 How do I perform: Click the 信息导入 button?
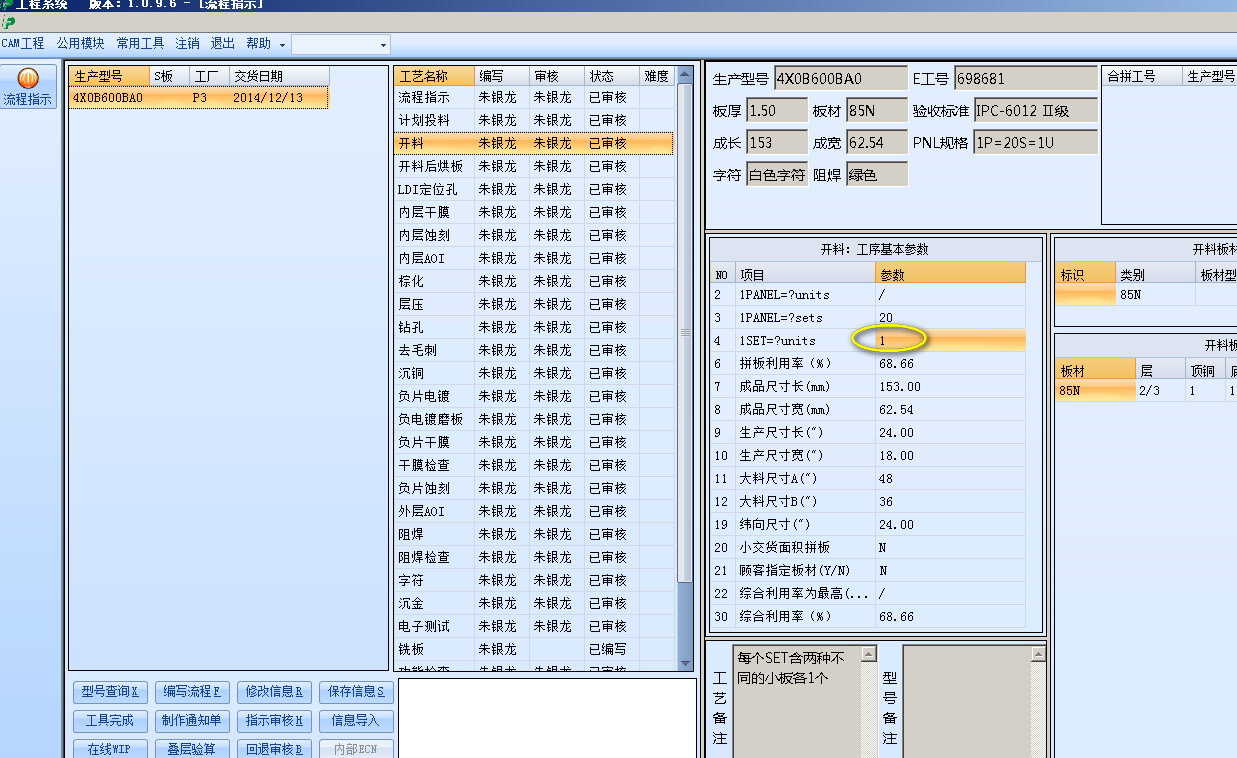click(x=357, y=721)
